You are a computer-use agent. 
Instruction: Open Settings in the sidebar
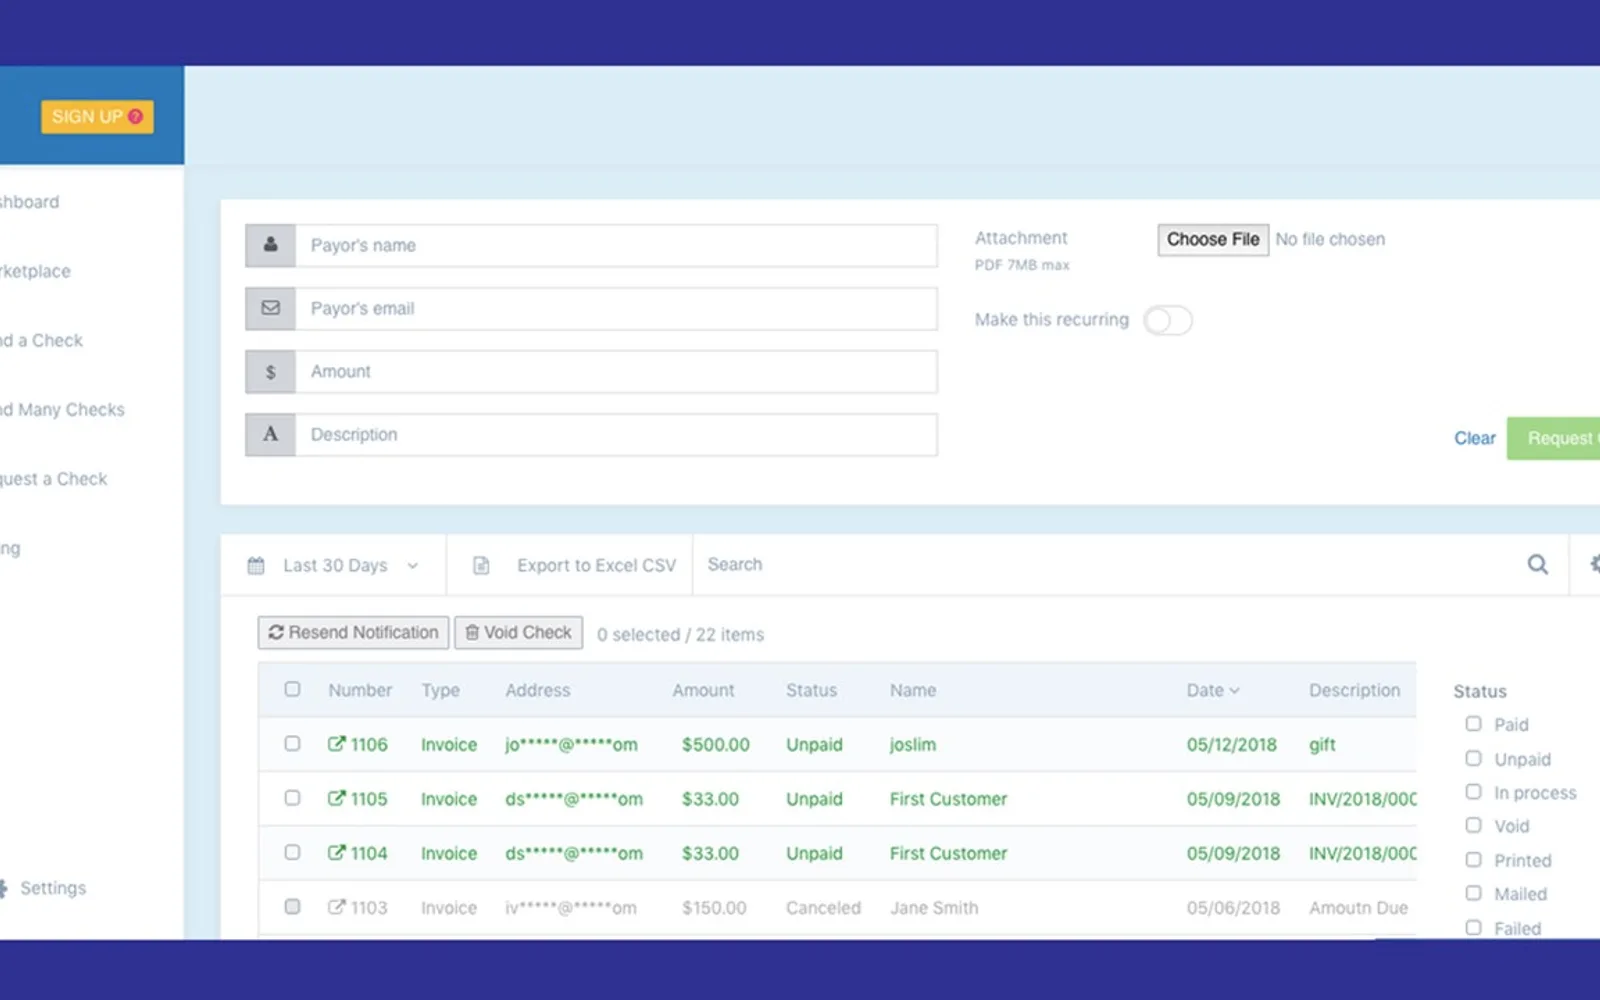click(x=53, y=888)
